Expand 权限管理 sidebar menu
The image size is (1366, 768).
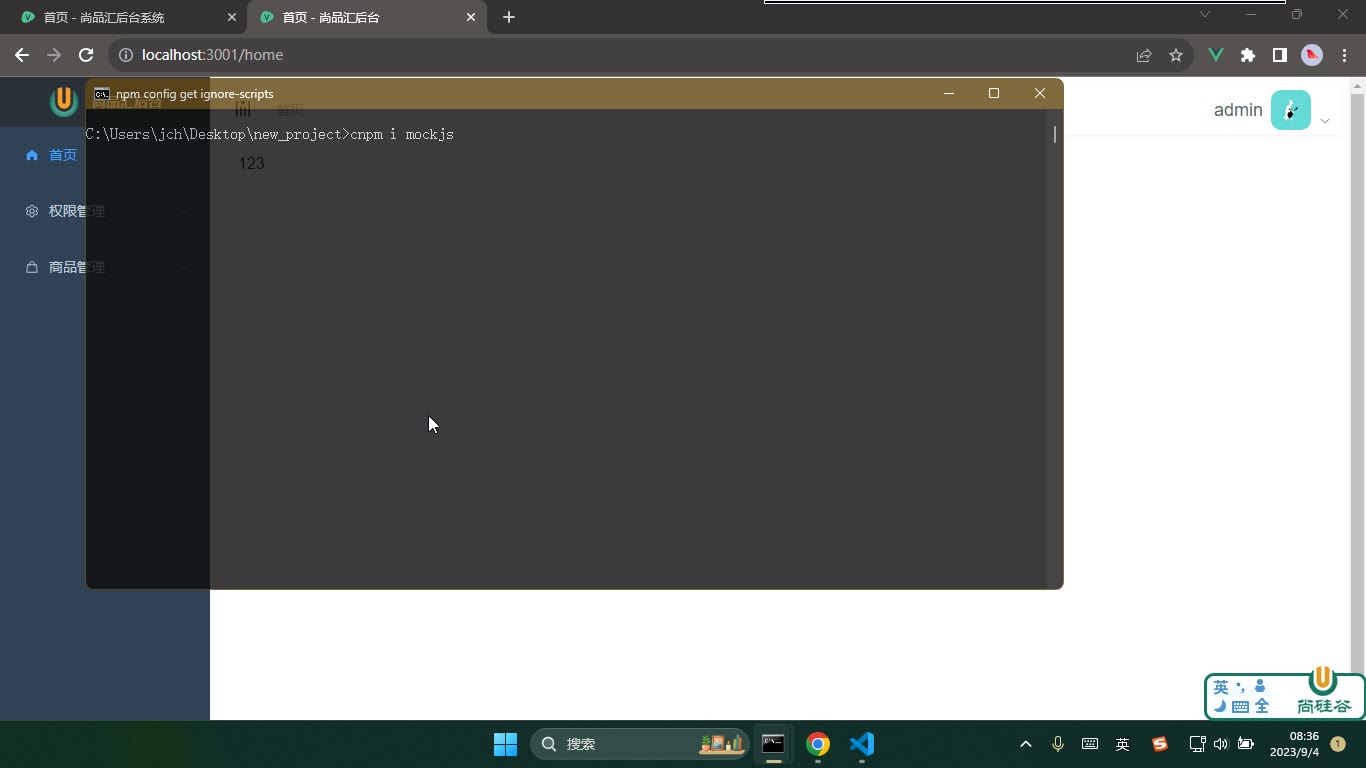[x=105, y=211]
